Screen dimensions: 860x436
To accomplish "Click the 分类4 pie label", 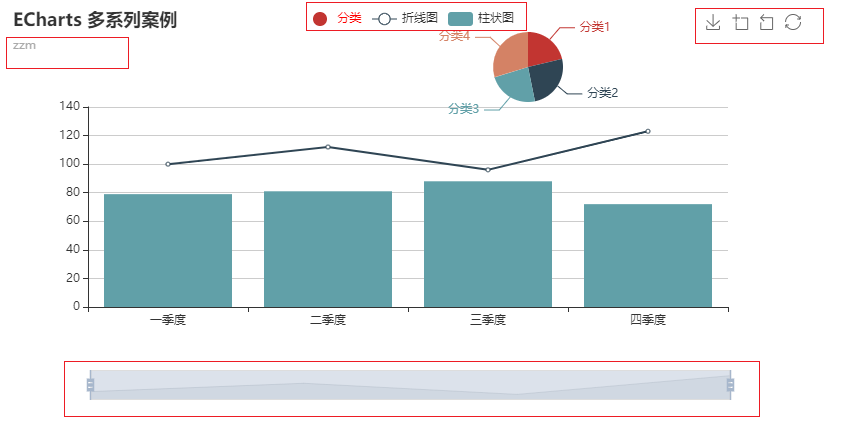I will pyautogui.click(x=455, y=36).
